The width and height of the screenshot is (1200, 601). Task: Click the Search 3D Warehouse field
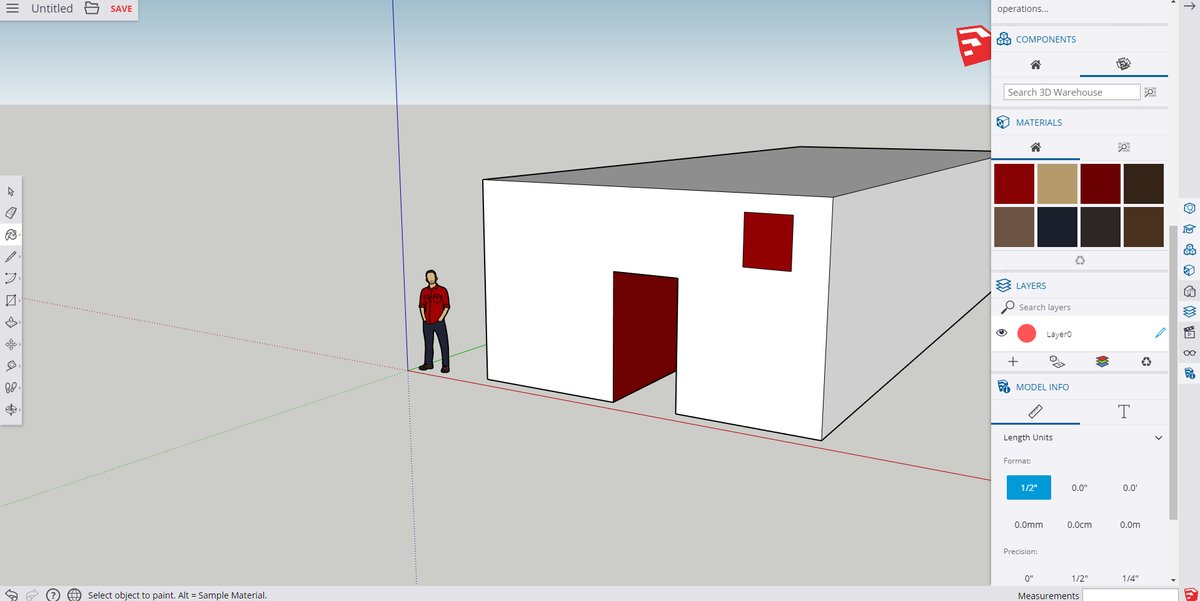[x=1071, y=92]
